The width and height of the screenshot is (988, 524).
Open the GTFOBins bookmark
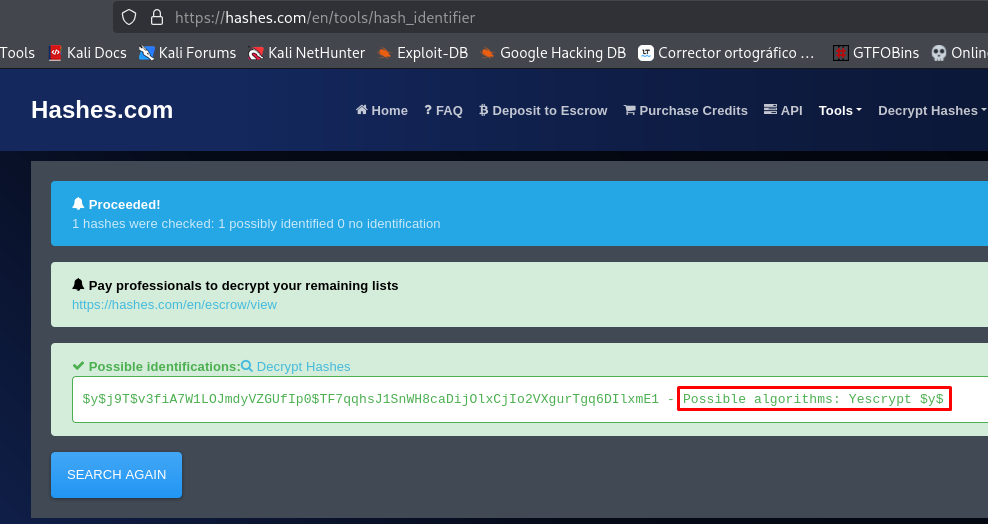876,53
